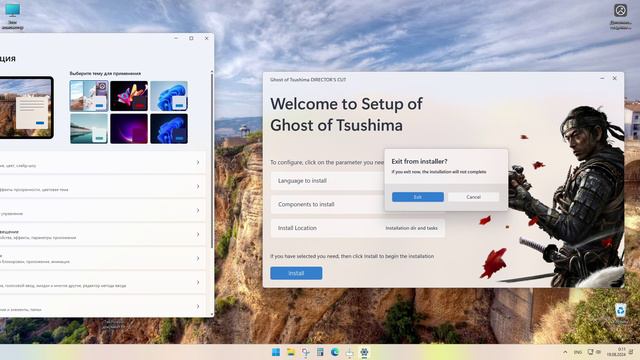Open the Language to install option
Screen dimensions: 640x360
click(327, 181)
